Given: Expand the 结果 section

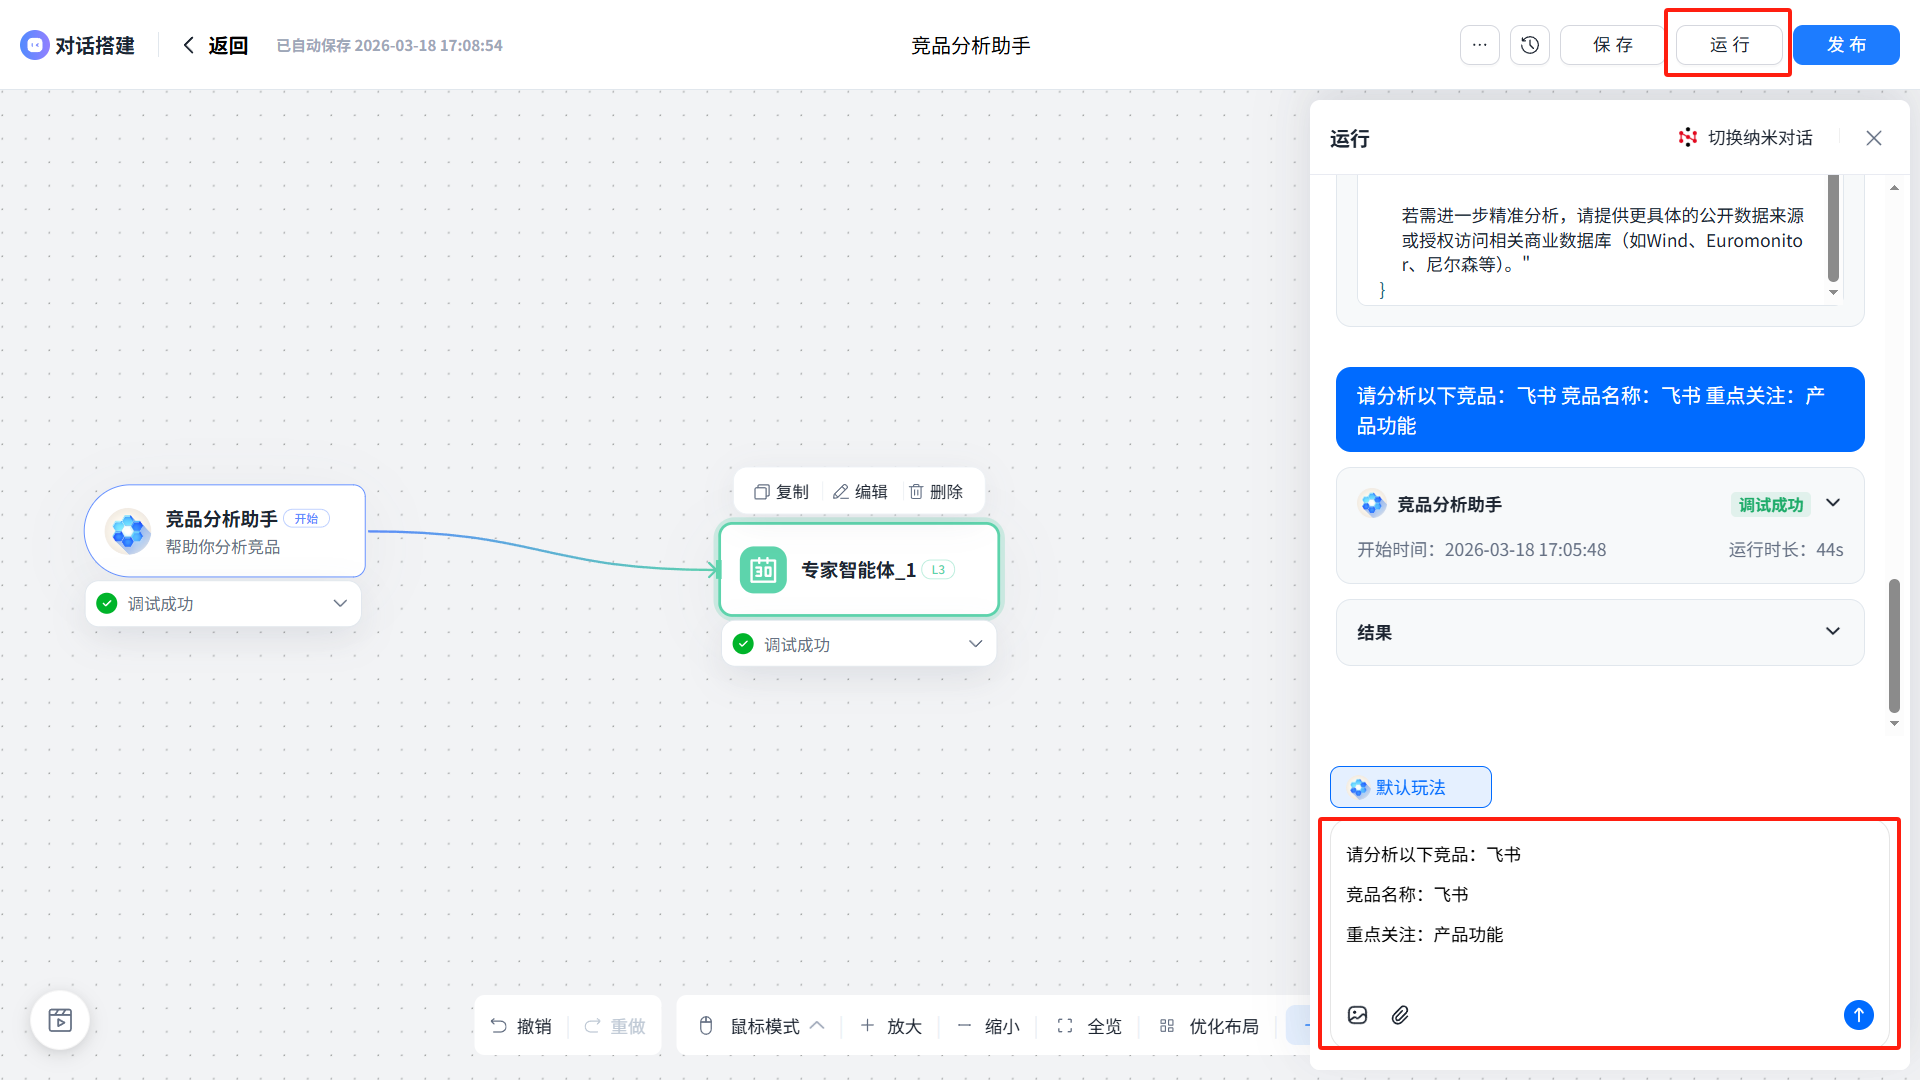Looking at the screenshot, I should point(1832,632).
